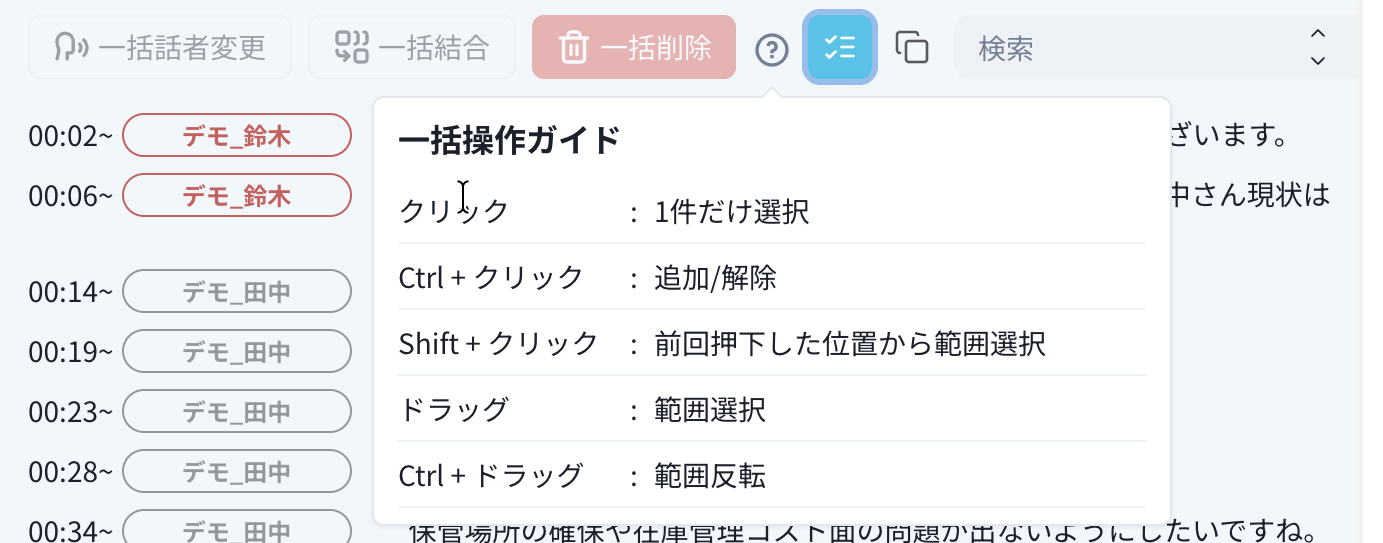Select the デモ_鈴木 speaker tag at 00:02

tap(237, 136)
